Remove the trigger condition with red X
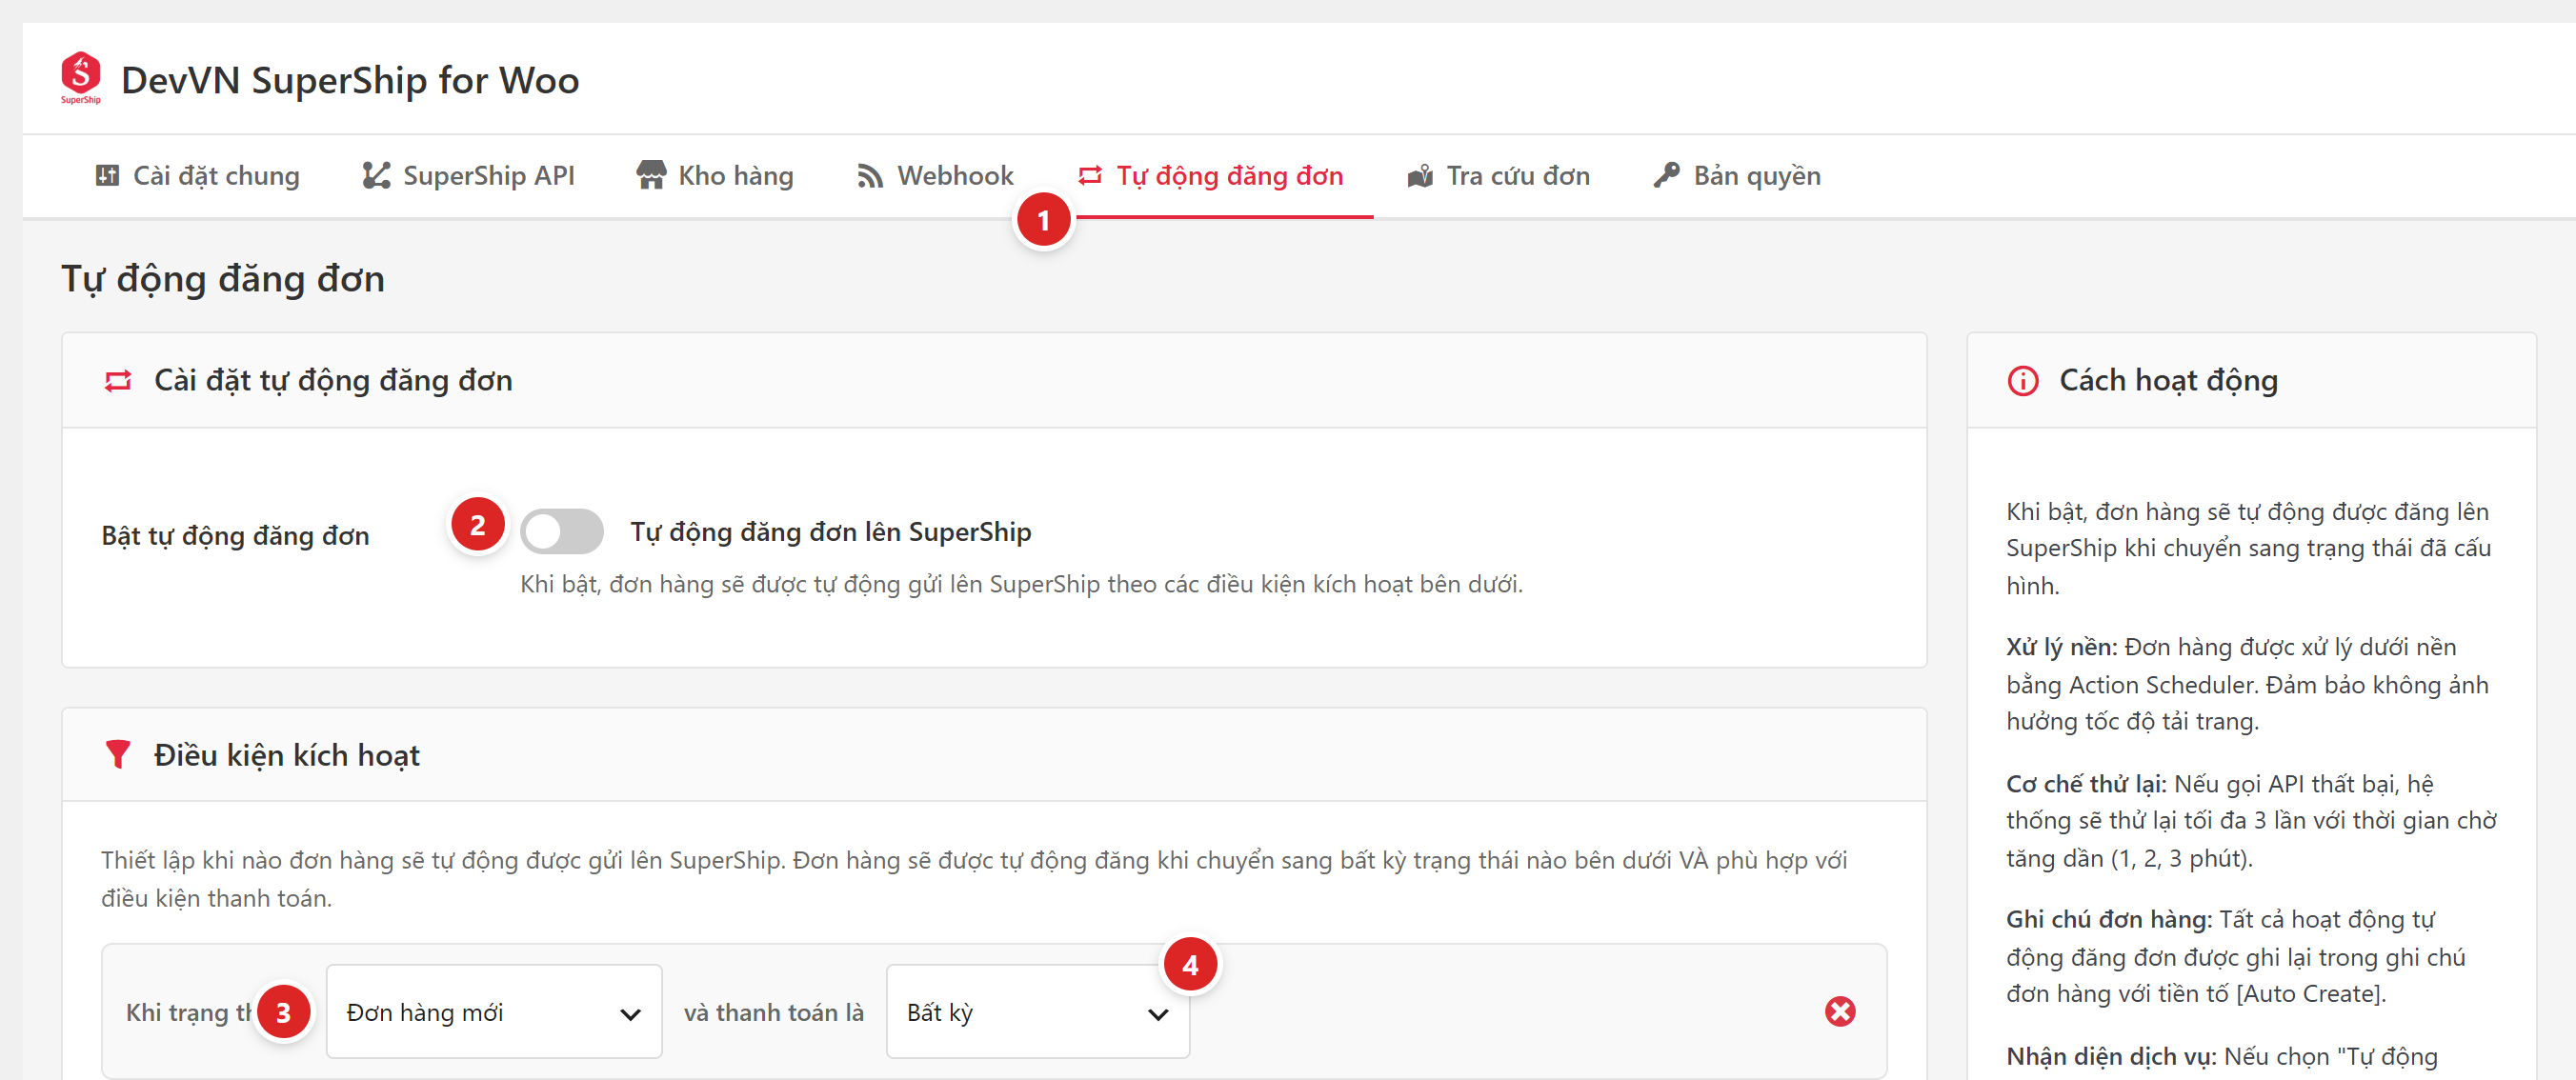The height and width of the screenshot is (1080, 2576). coord(1840,1012)
